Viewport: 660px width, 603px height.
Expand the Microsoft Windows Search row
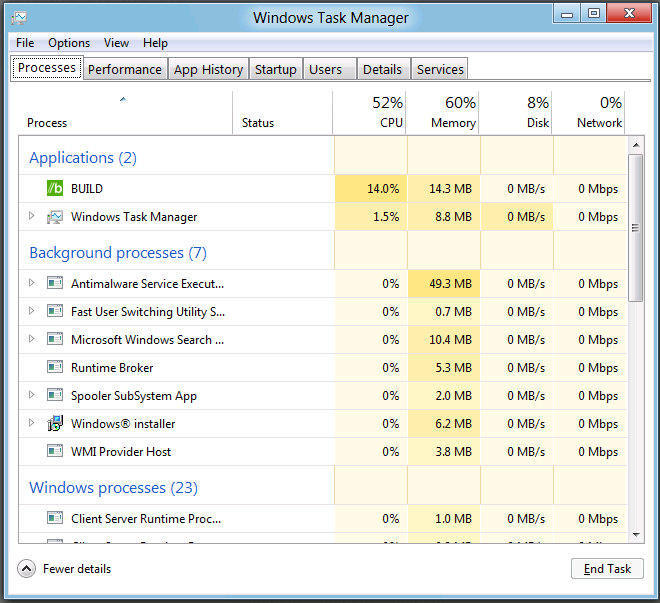coord(32,339)
